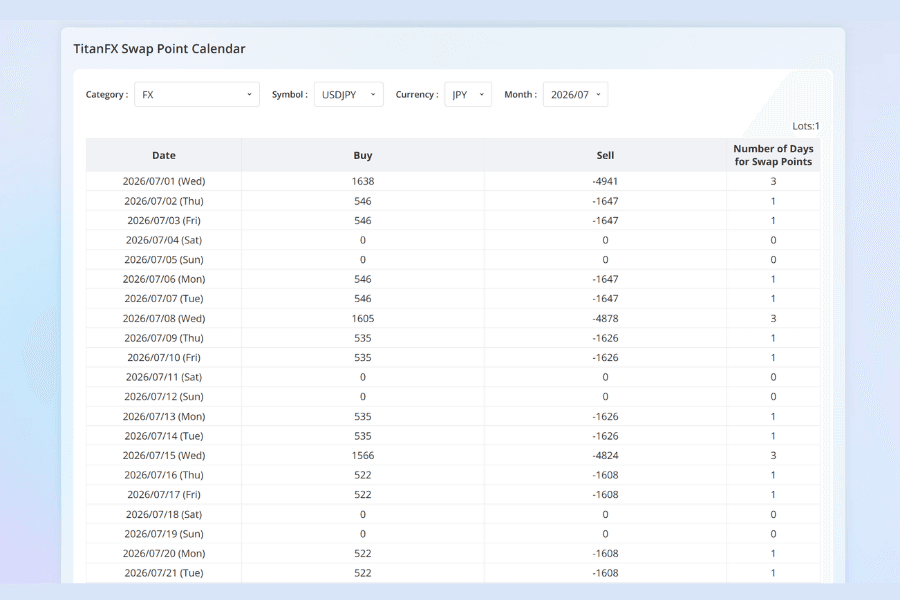Click Sell value -1647 in the 07/03 row

[605, 220]
